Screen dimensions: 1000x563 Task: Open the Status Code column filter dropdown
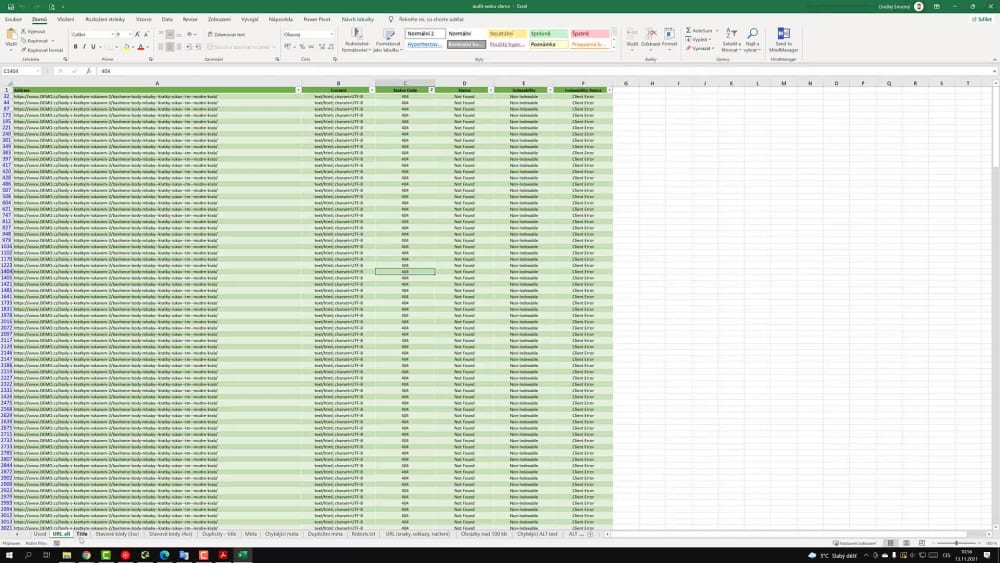[432, 91]
